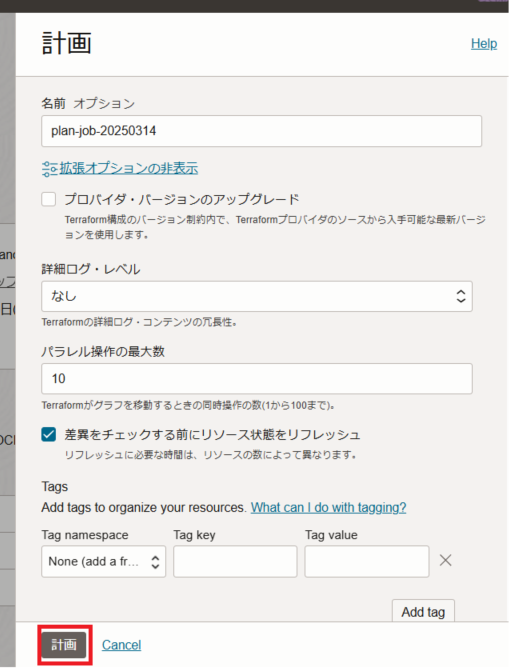The width and height of the screenshot is (517, 672).
Task: Click the Add tag button
Action: point(423,611)
